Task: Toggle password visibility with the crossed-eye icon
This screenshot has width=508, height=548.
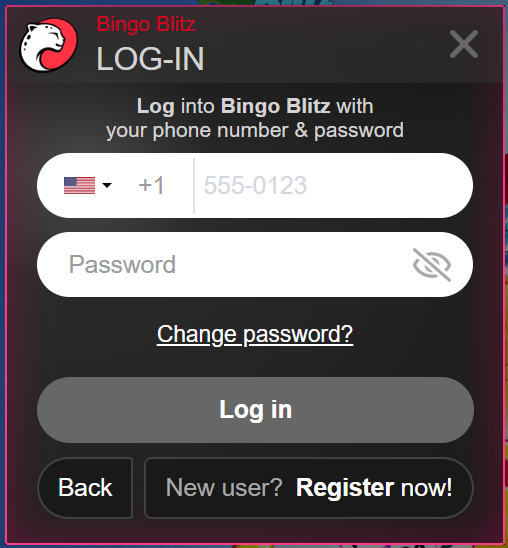Action: click(432, 265)
